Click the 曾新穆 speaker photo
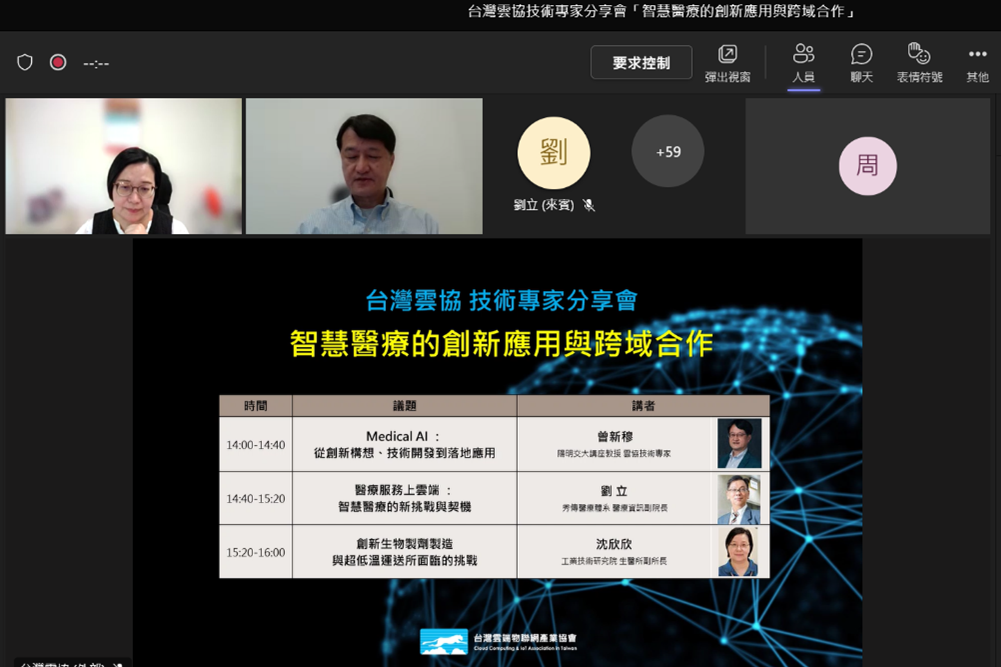1001x667 pixels. pos(739,444)
